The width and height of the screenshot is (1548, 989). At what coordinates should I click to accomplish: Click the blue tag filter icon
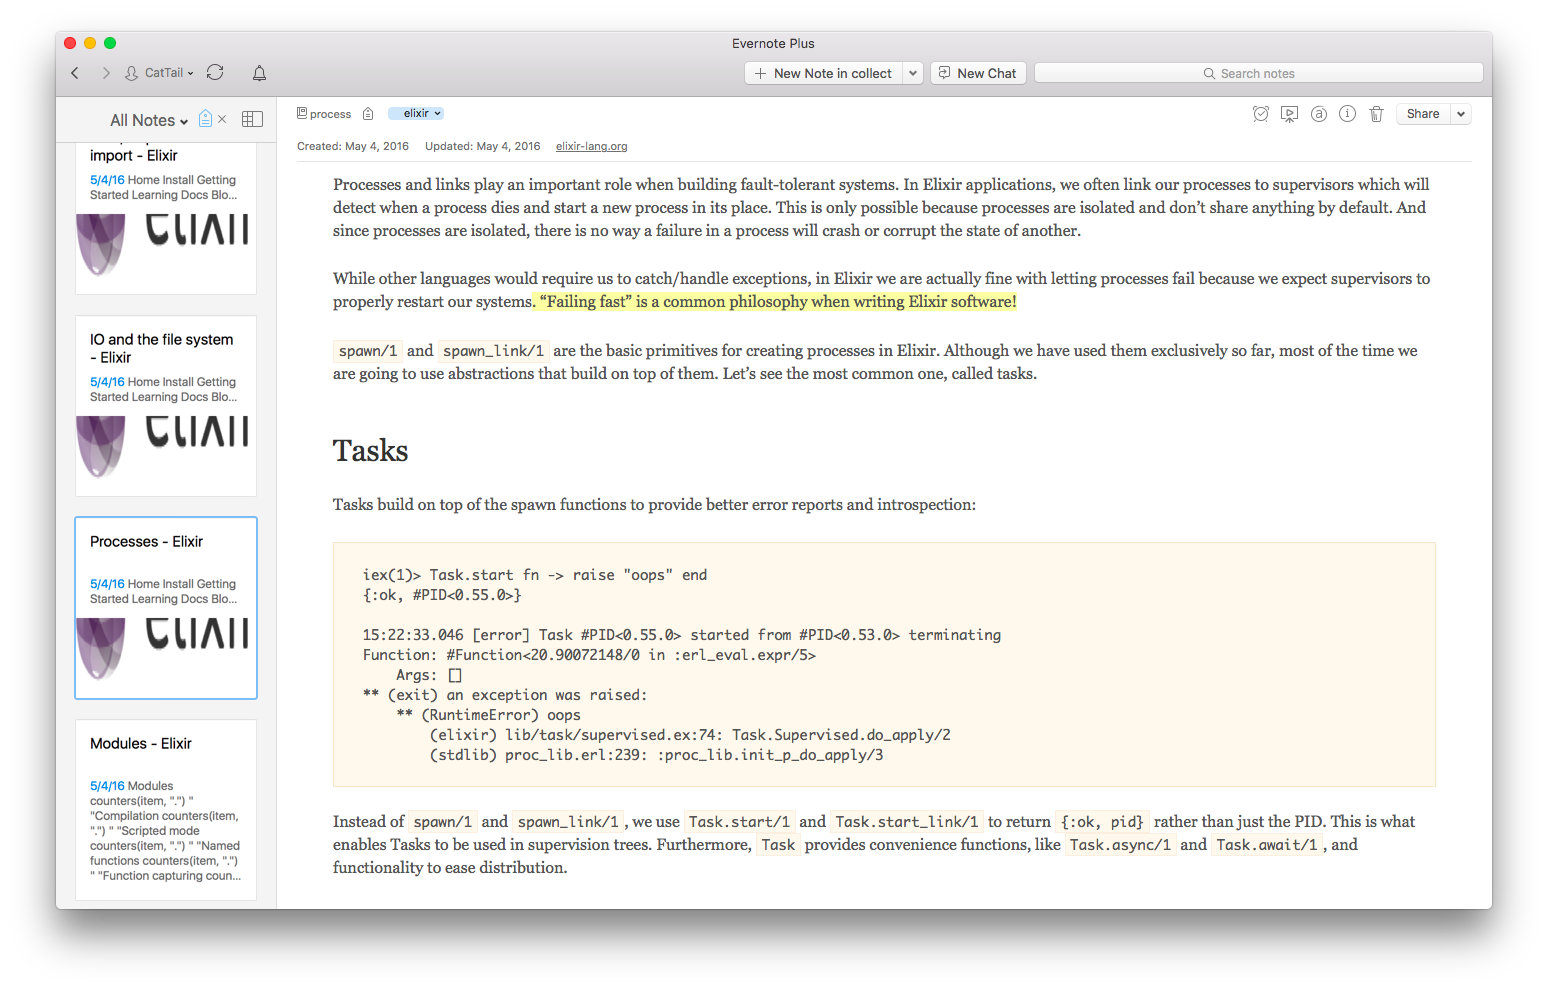coord(205,119)
